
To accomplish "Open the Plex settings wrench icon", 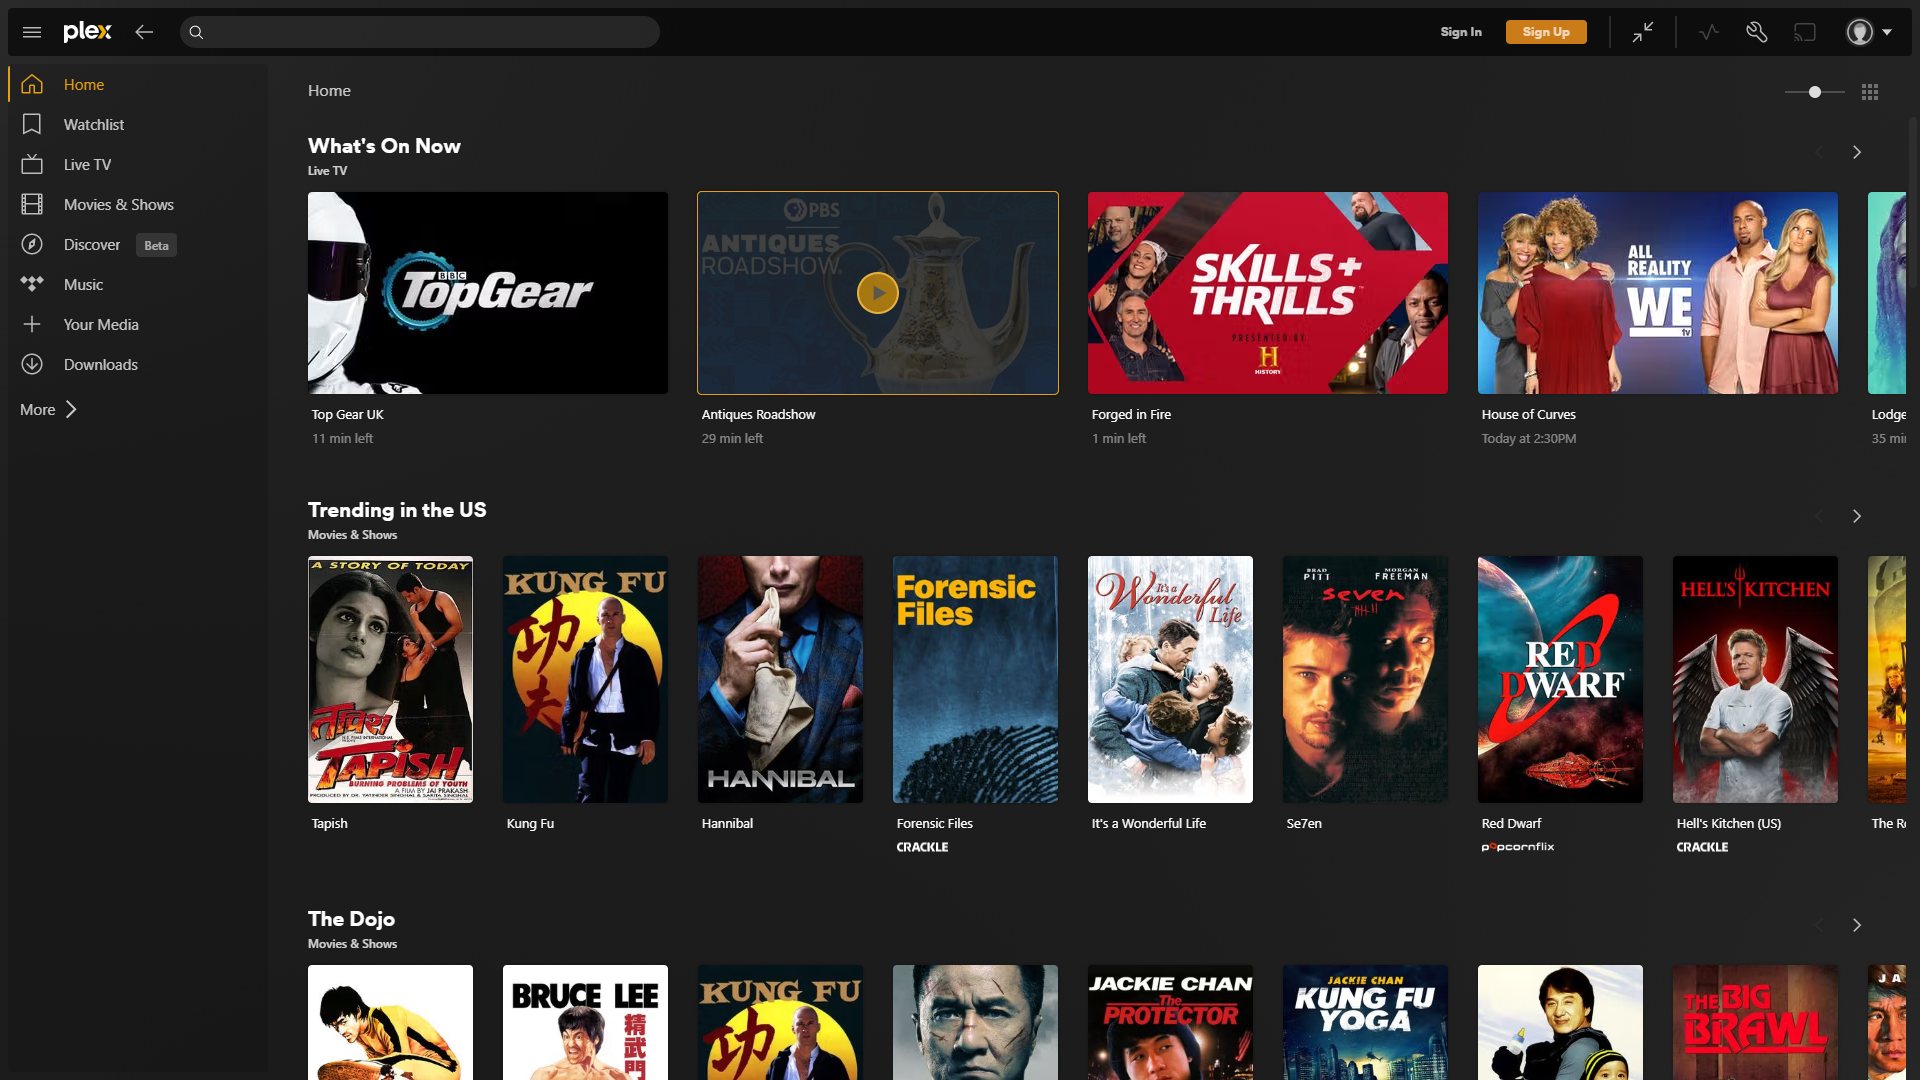I will [1756, 31].
